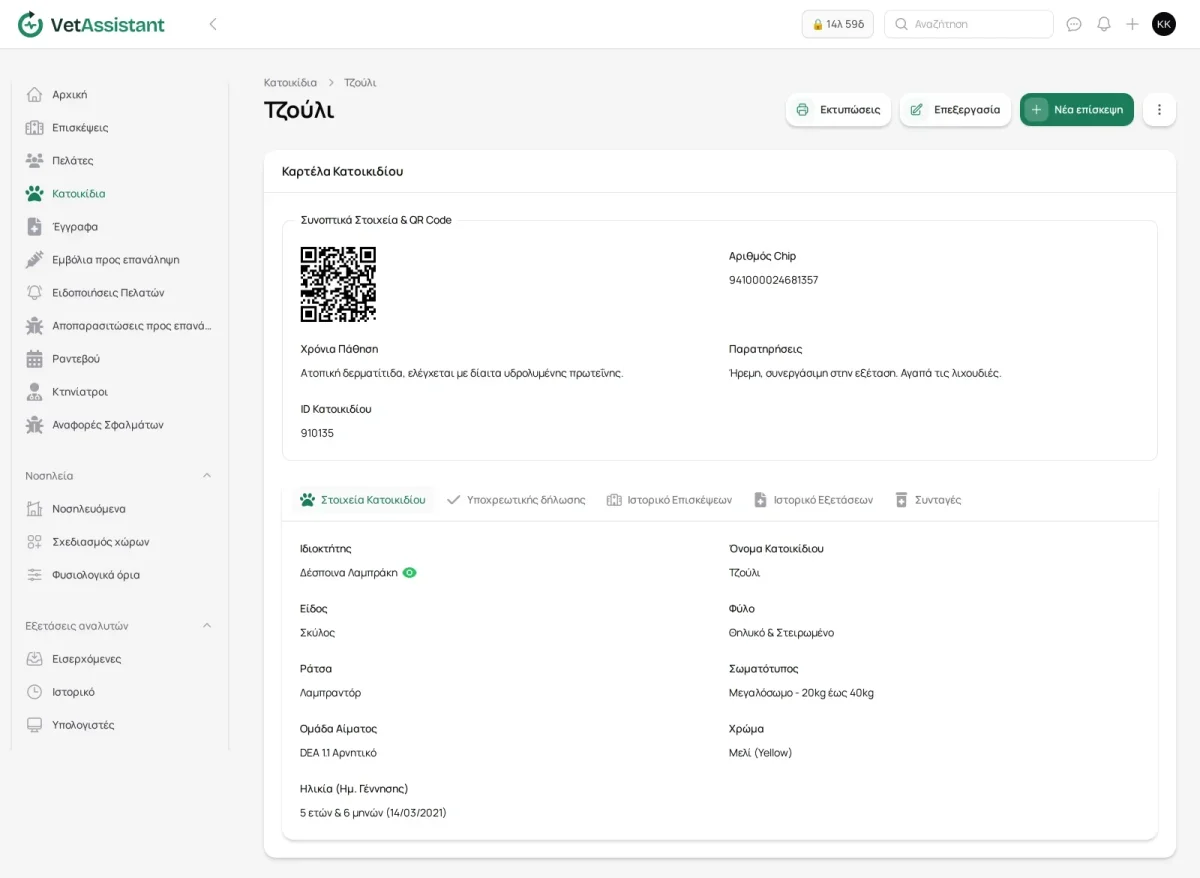Open Σχεδιασμός χώρων layout icon
The image size is (1200, 878).
coord(35,541)
